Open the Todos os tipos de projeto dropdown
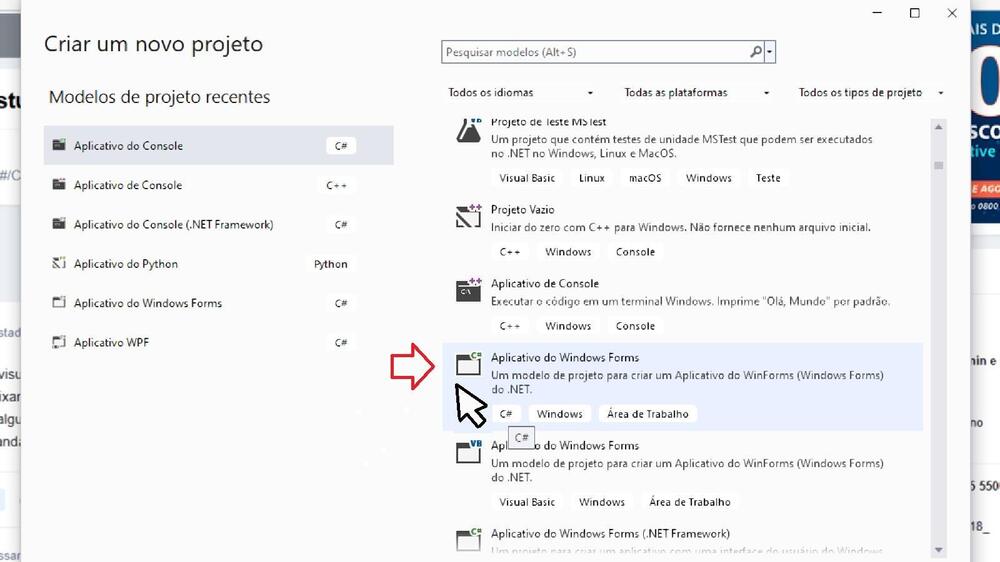 pyautogui.click(x=871, y=92)
